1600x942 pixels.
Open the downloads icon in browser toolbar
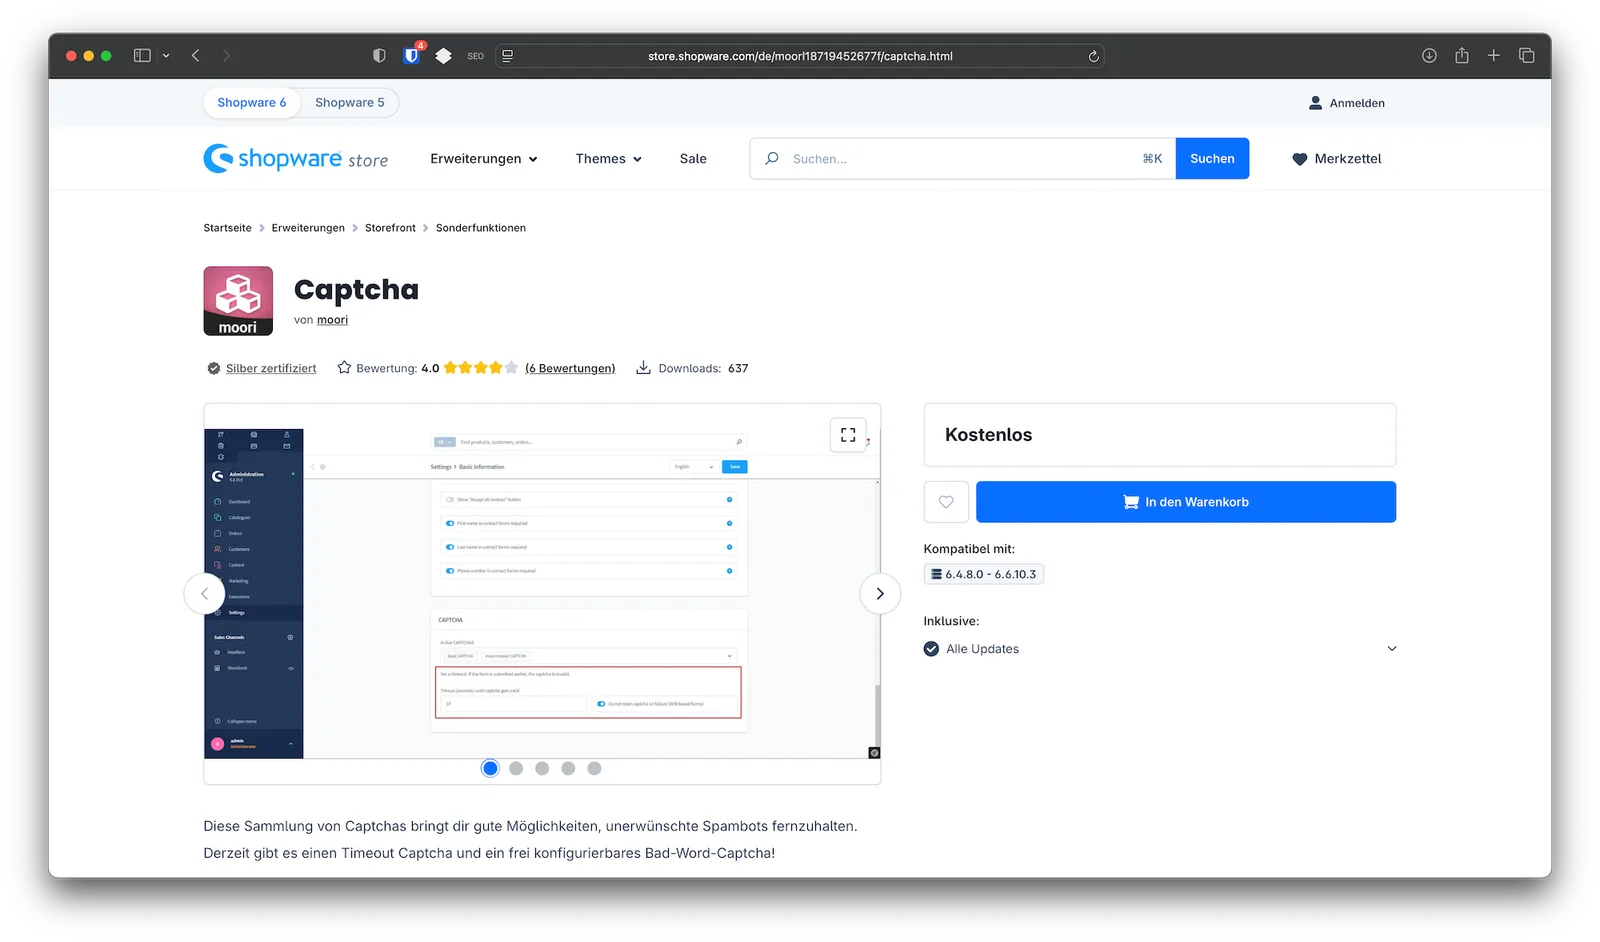[x=1428, y=56]
